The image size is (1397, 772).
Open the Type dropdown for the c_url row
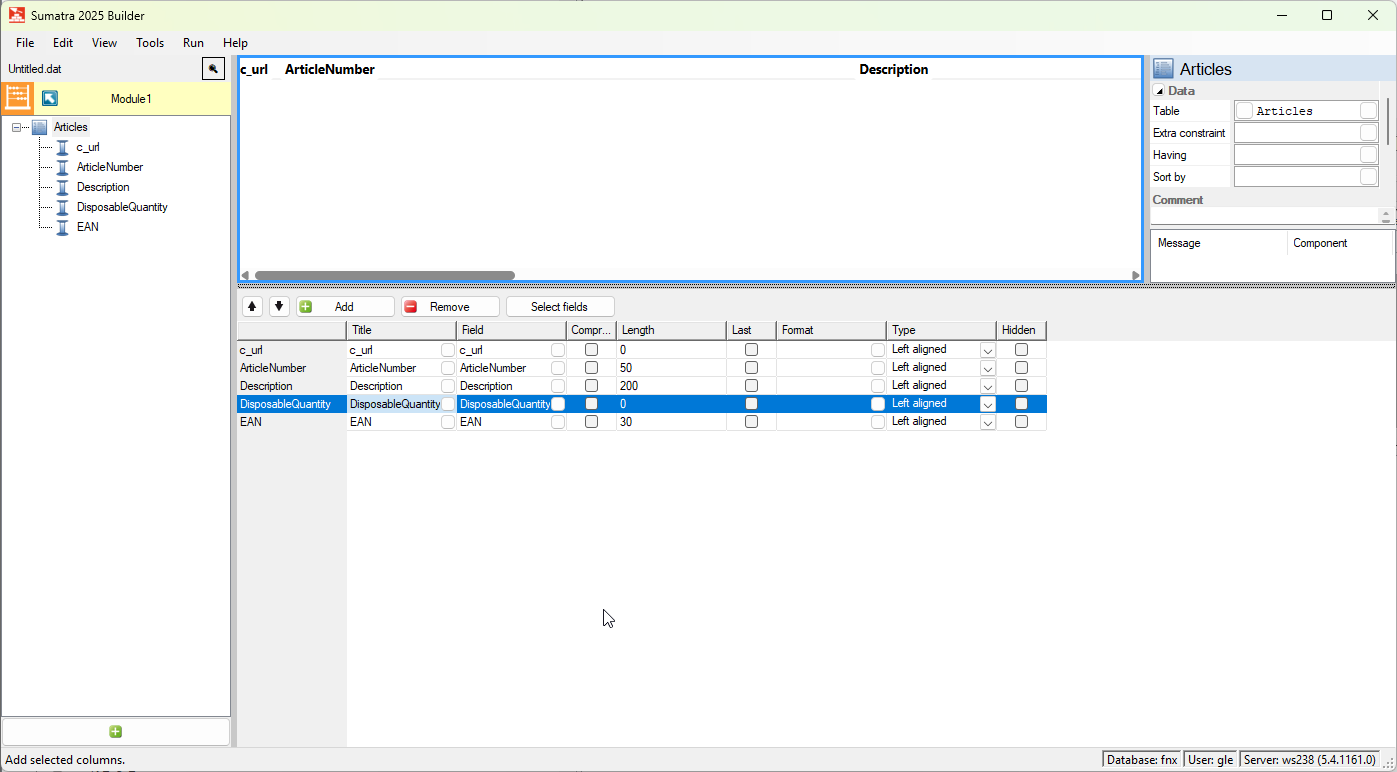[987, 350]
